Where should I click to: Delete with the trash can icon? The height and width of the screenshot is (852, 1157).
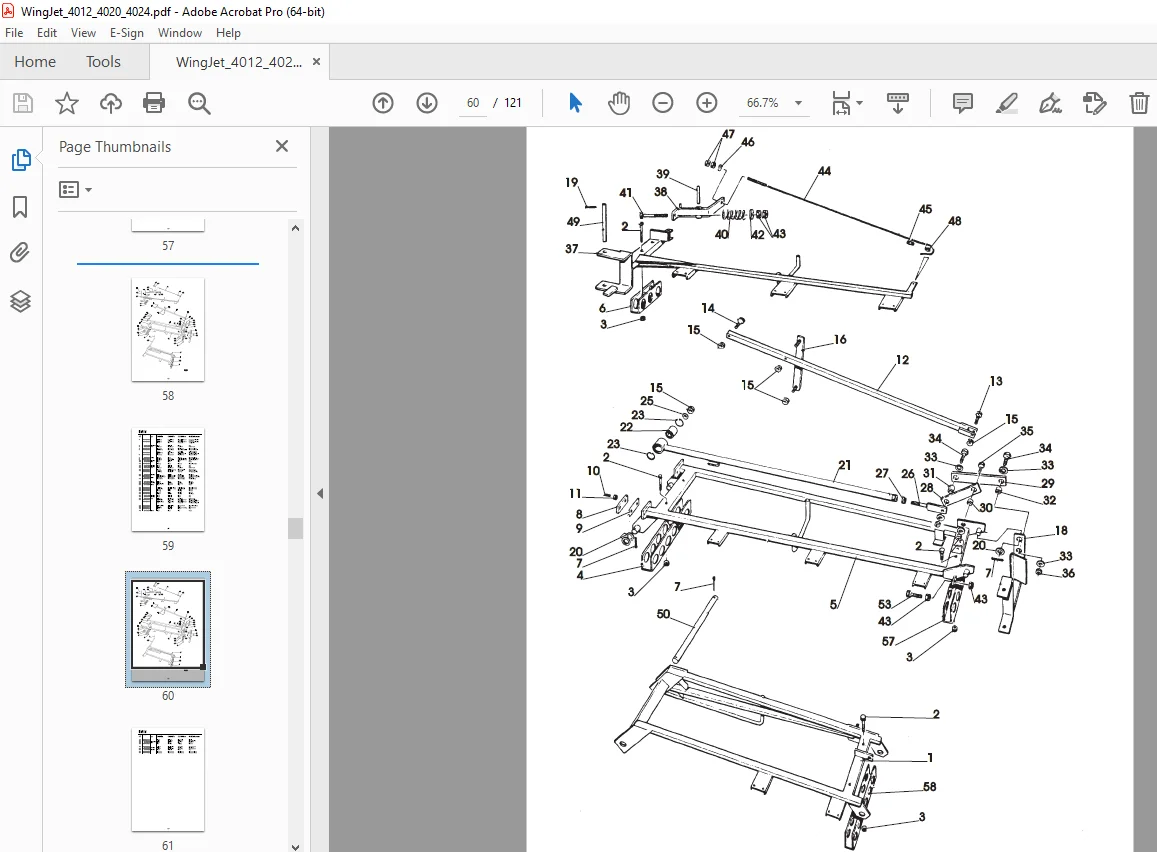1139,103
